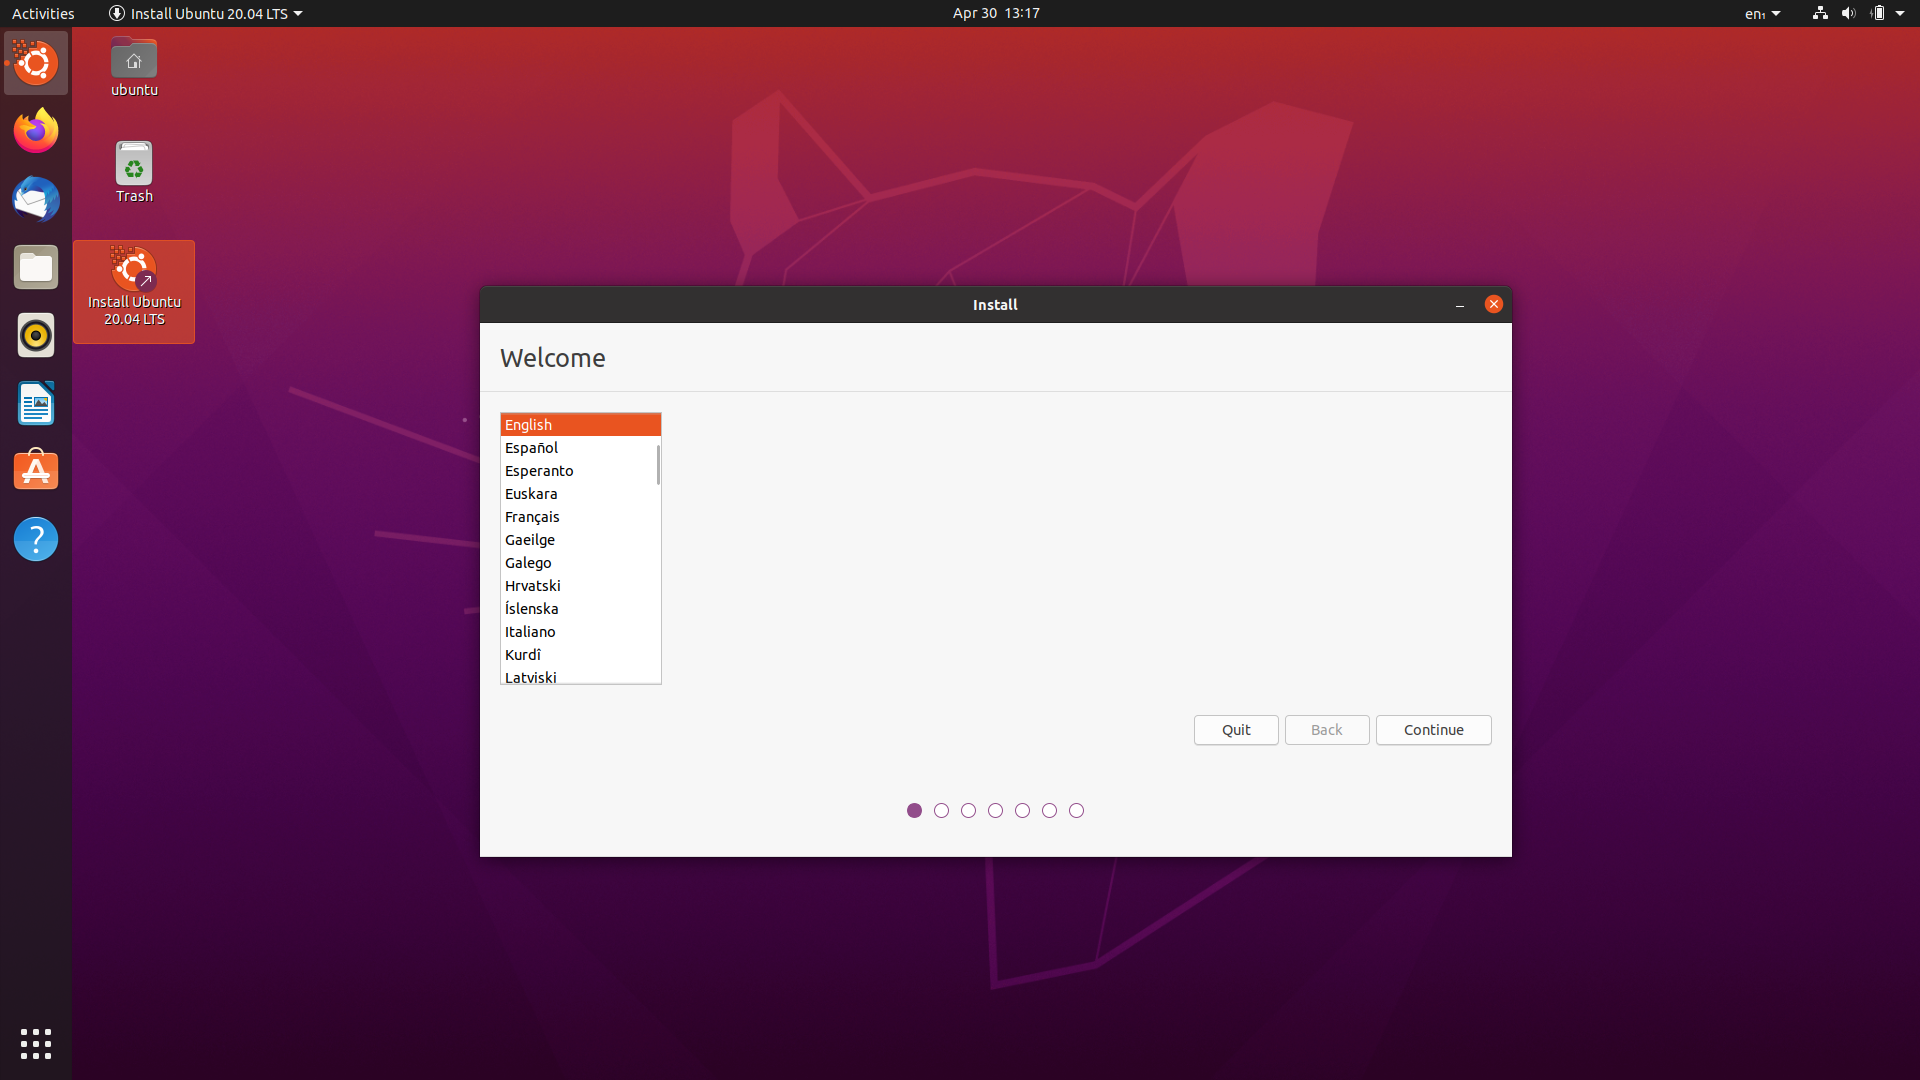1920x1080 pixels.
Task: Select English in the language list
Action: click(x=580, y=425)
